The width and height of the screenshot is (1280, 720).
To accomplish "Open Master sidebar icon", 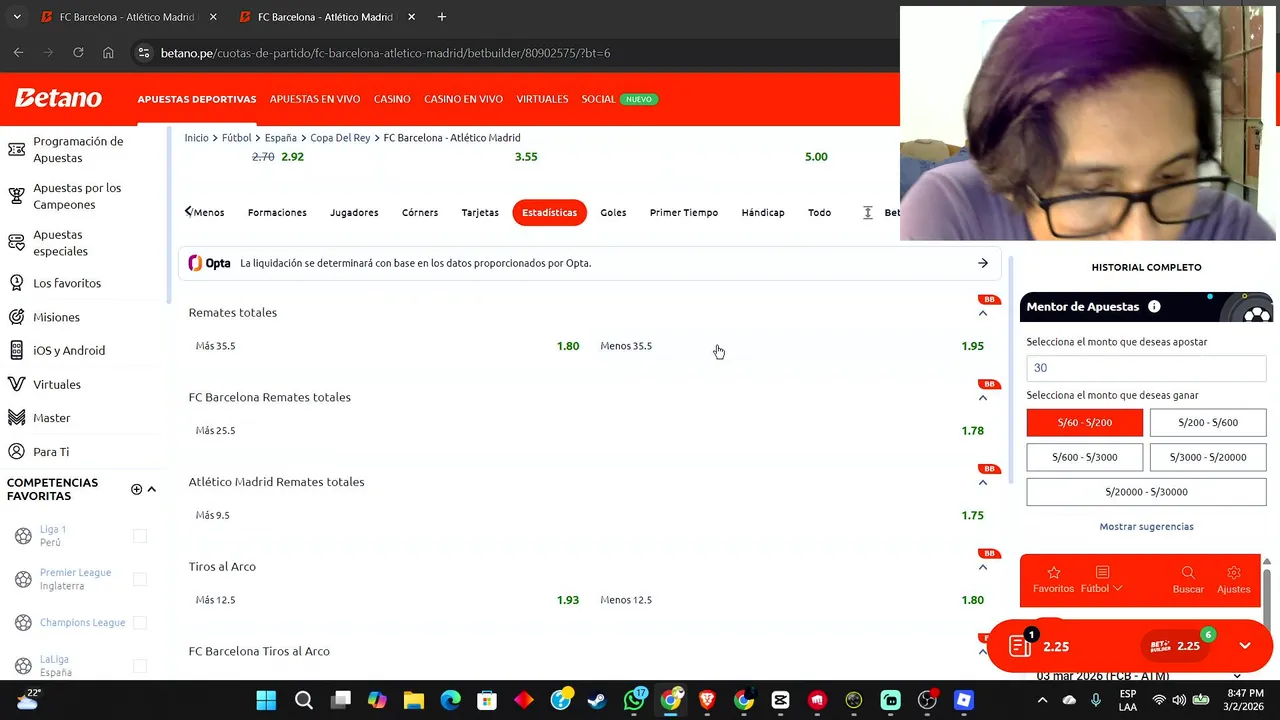I will point(16,418).
